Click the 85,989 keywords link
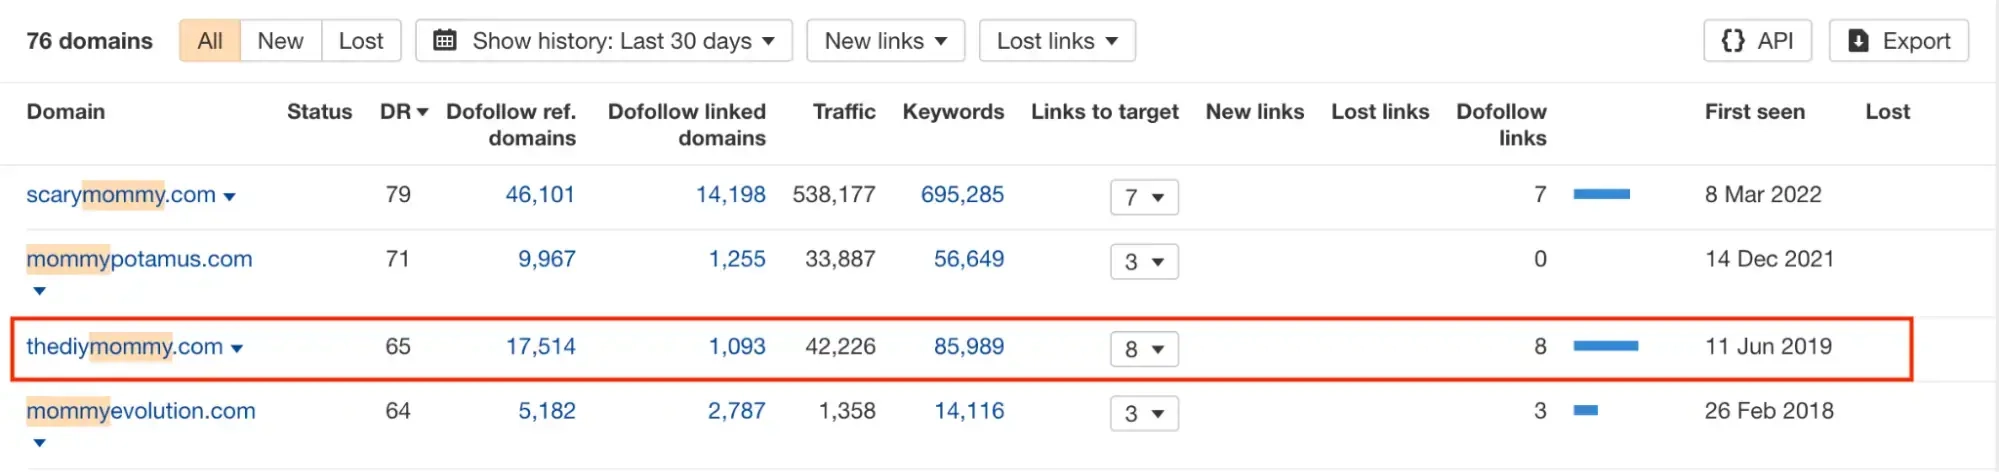The image size is (1999, 473). point(968,347)
